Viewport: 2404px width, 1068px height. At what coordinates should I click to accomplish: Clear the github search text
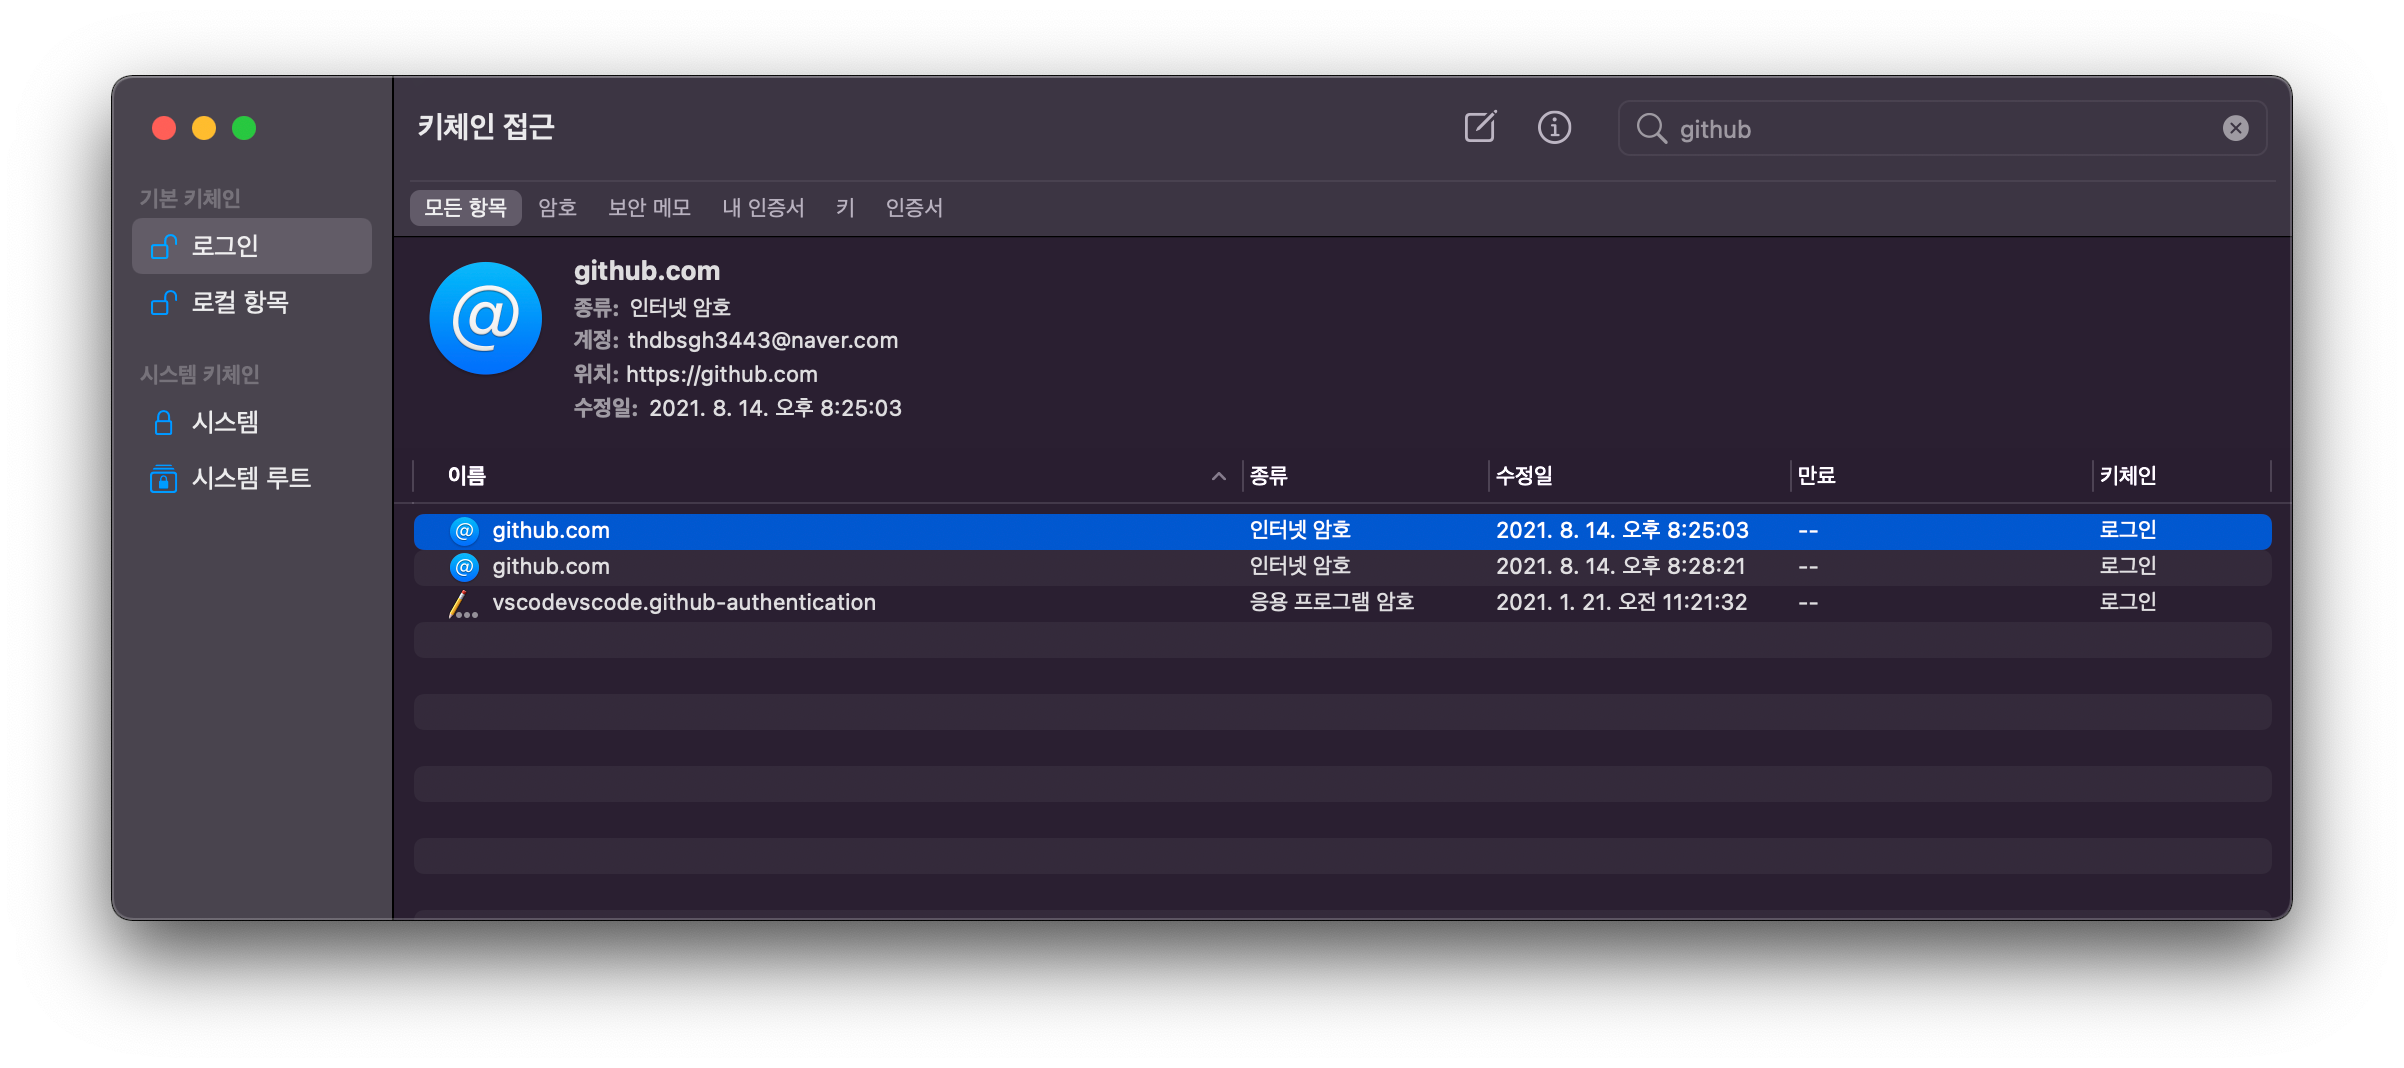click(x=2235, y=128)
